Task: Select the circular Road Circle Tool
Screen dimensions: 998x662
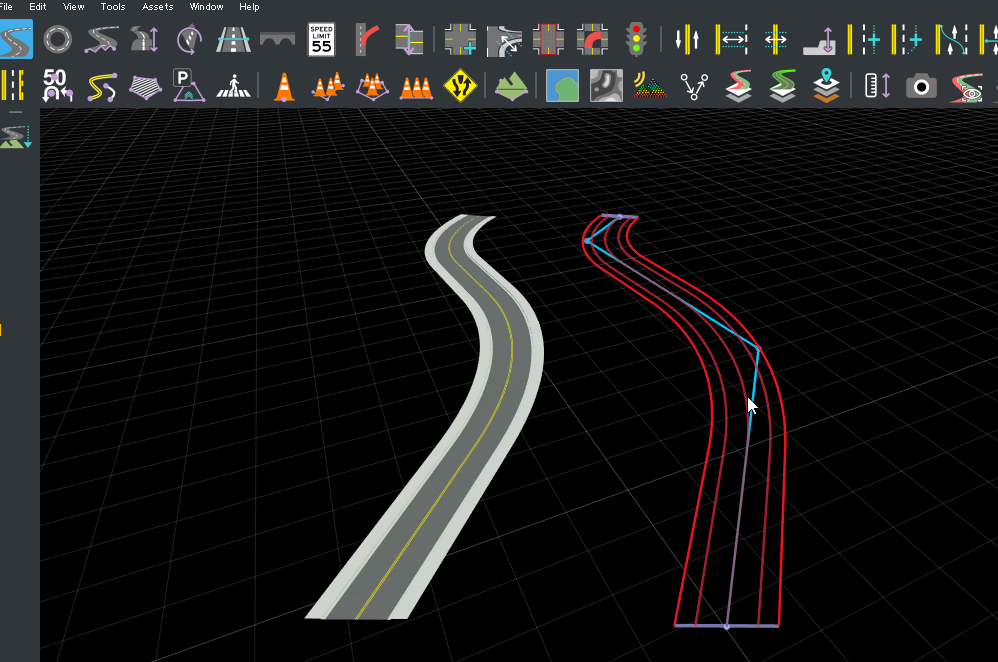Action: [57, 40]
